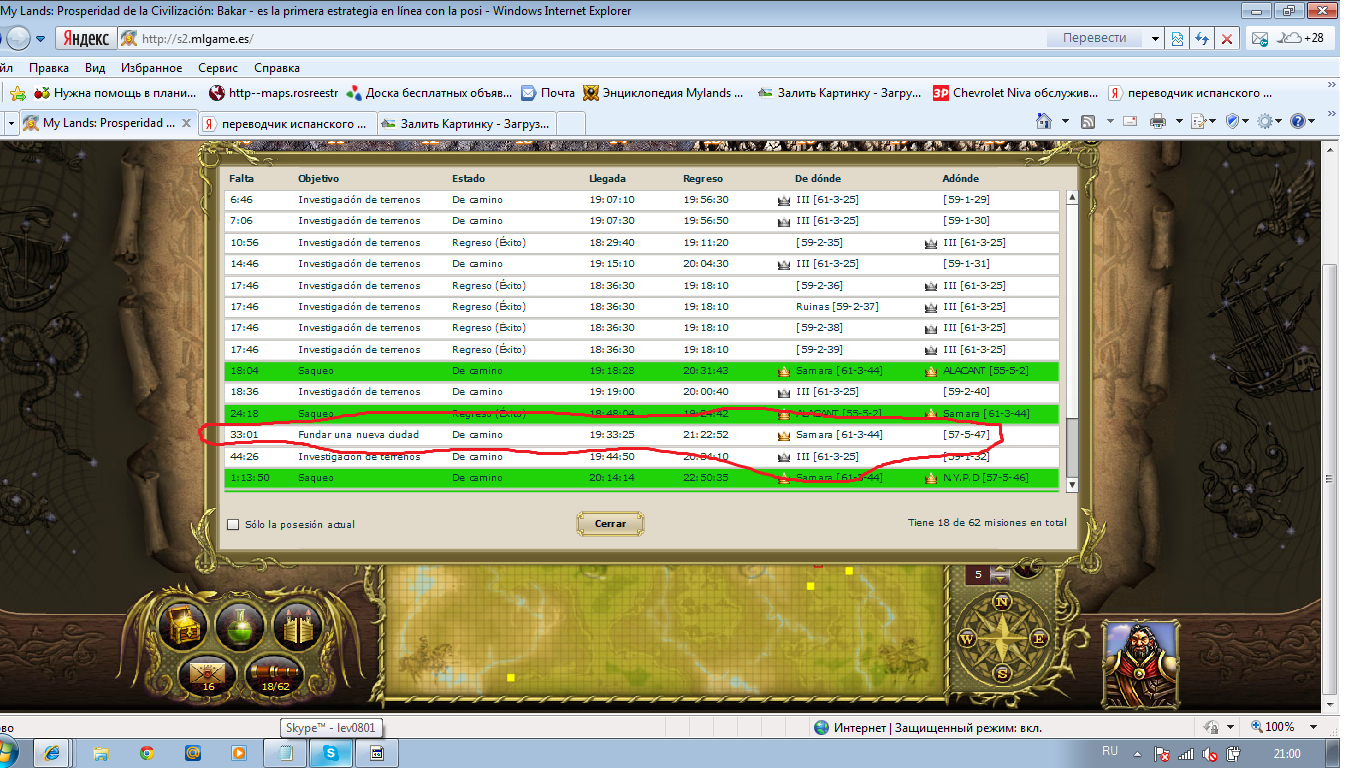Click the Refresh page icon

pyautogui.click(x=1203, y=39)
